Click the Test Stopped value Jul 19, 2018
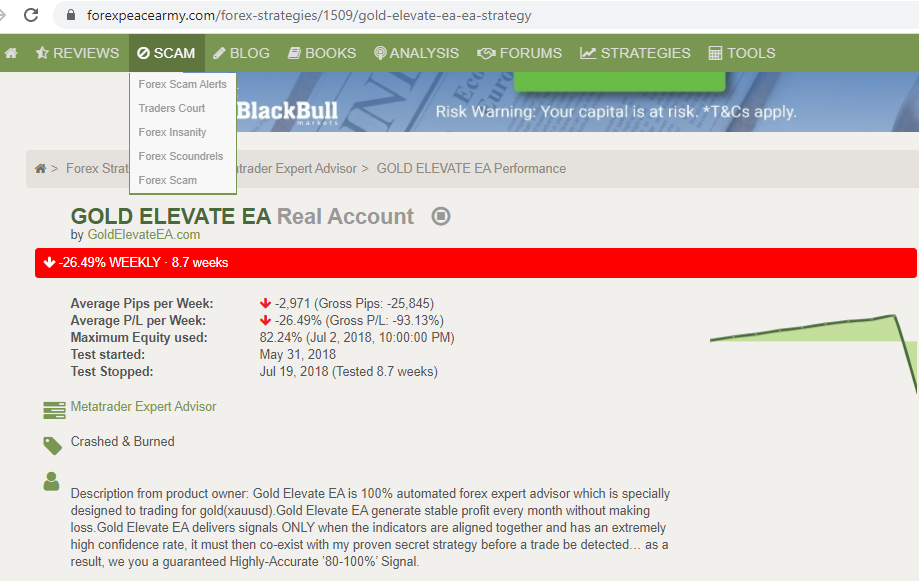 point(349,372)
